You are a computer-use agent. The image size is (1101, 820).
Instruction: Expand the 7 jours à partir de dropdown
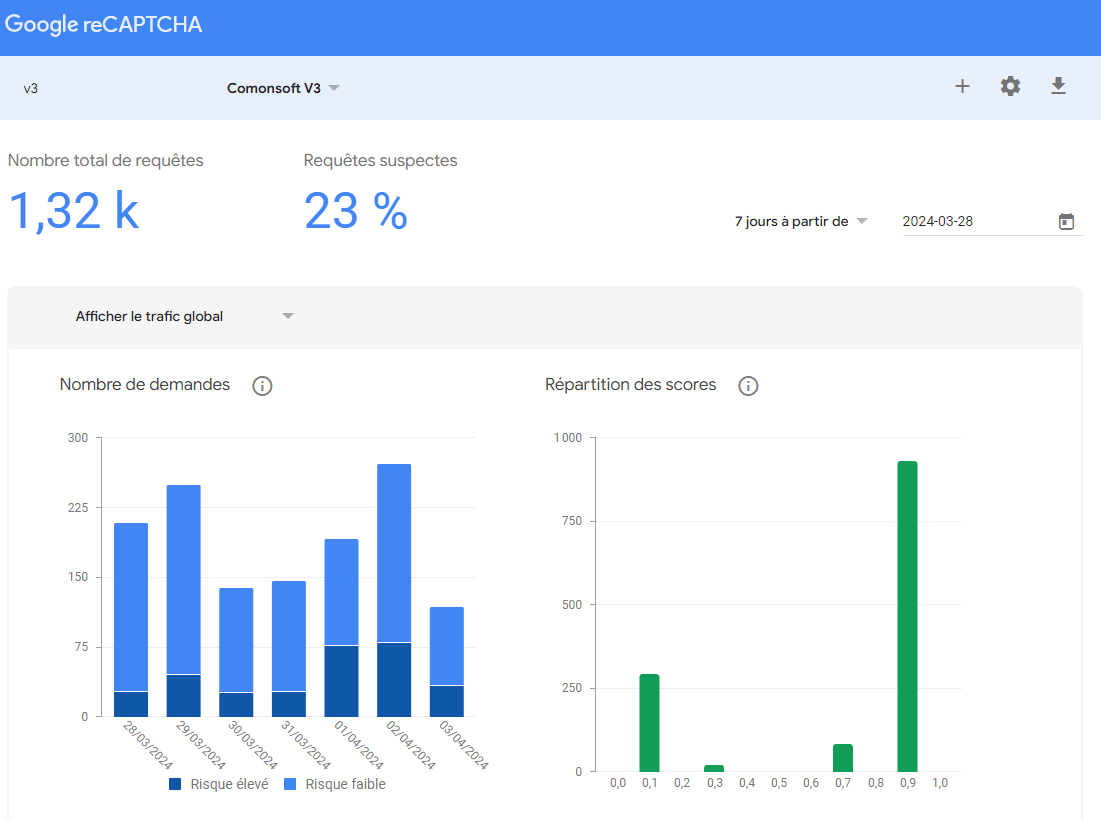point(800,221)
